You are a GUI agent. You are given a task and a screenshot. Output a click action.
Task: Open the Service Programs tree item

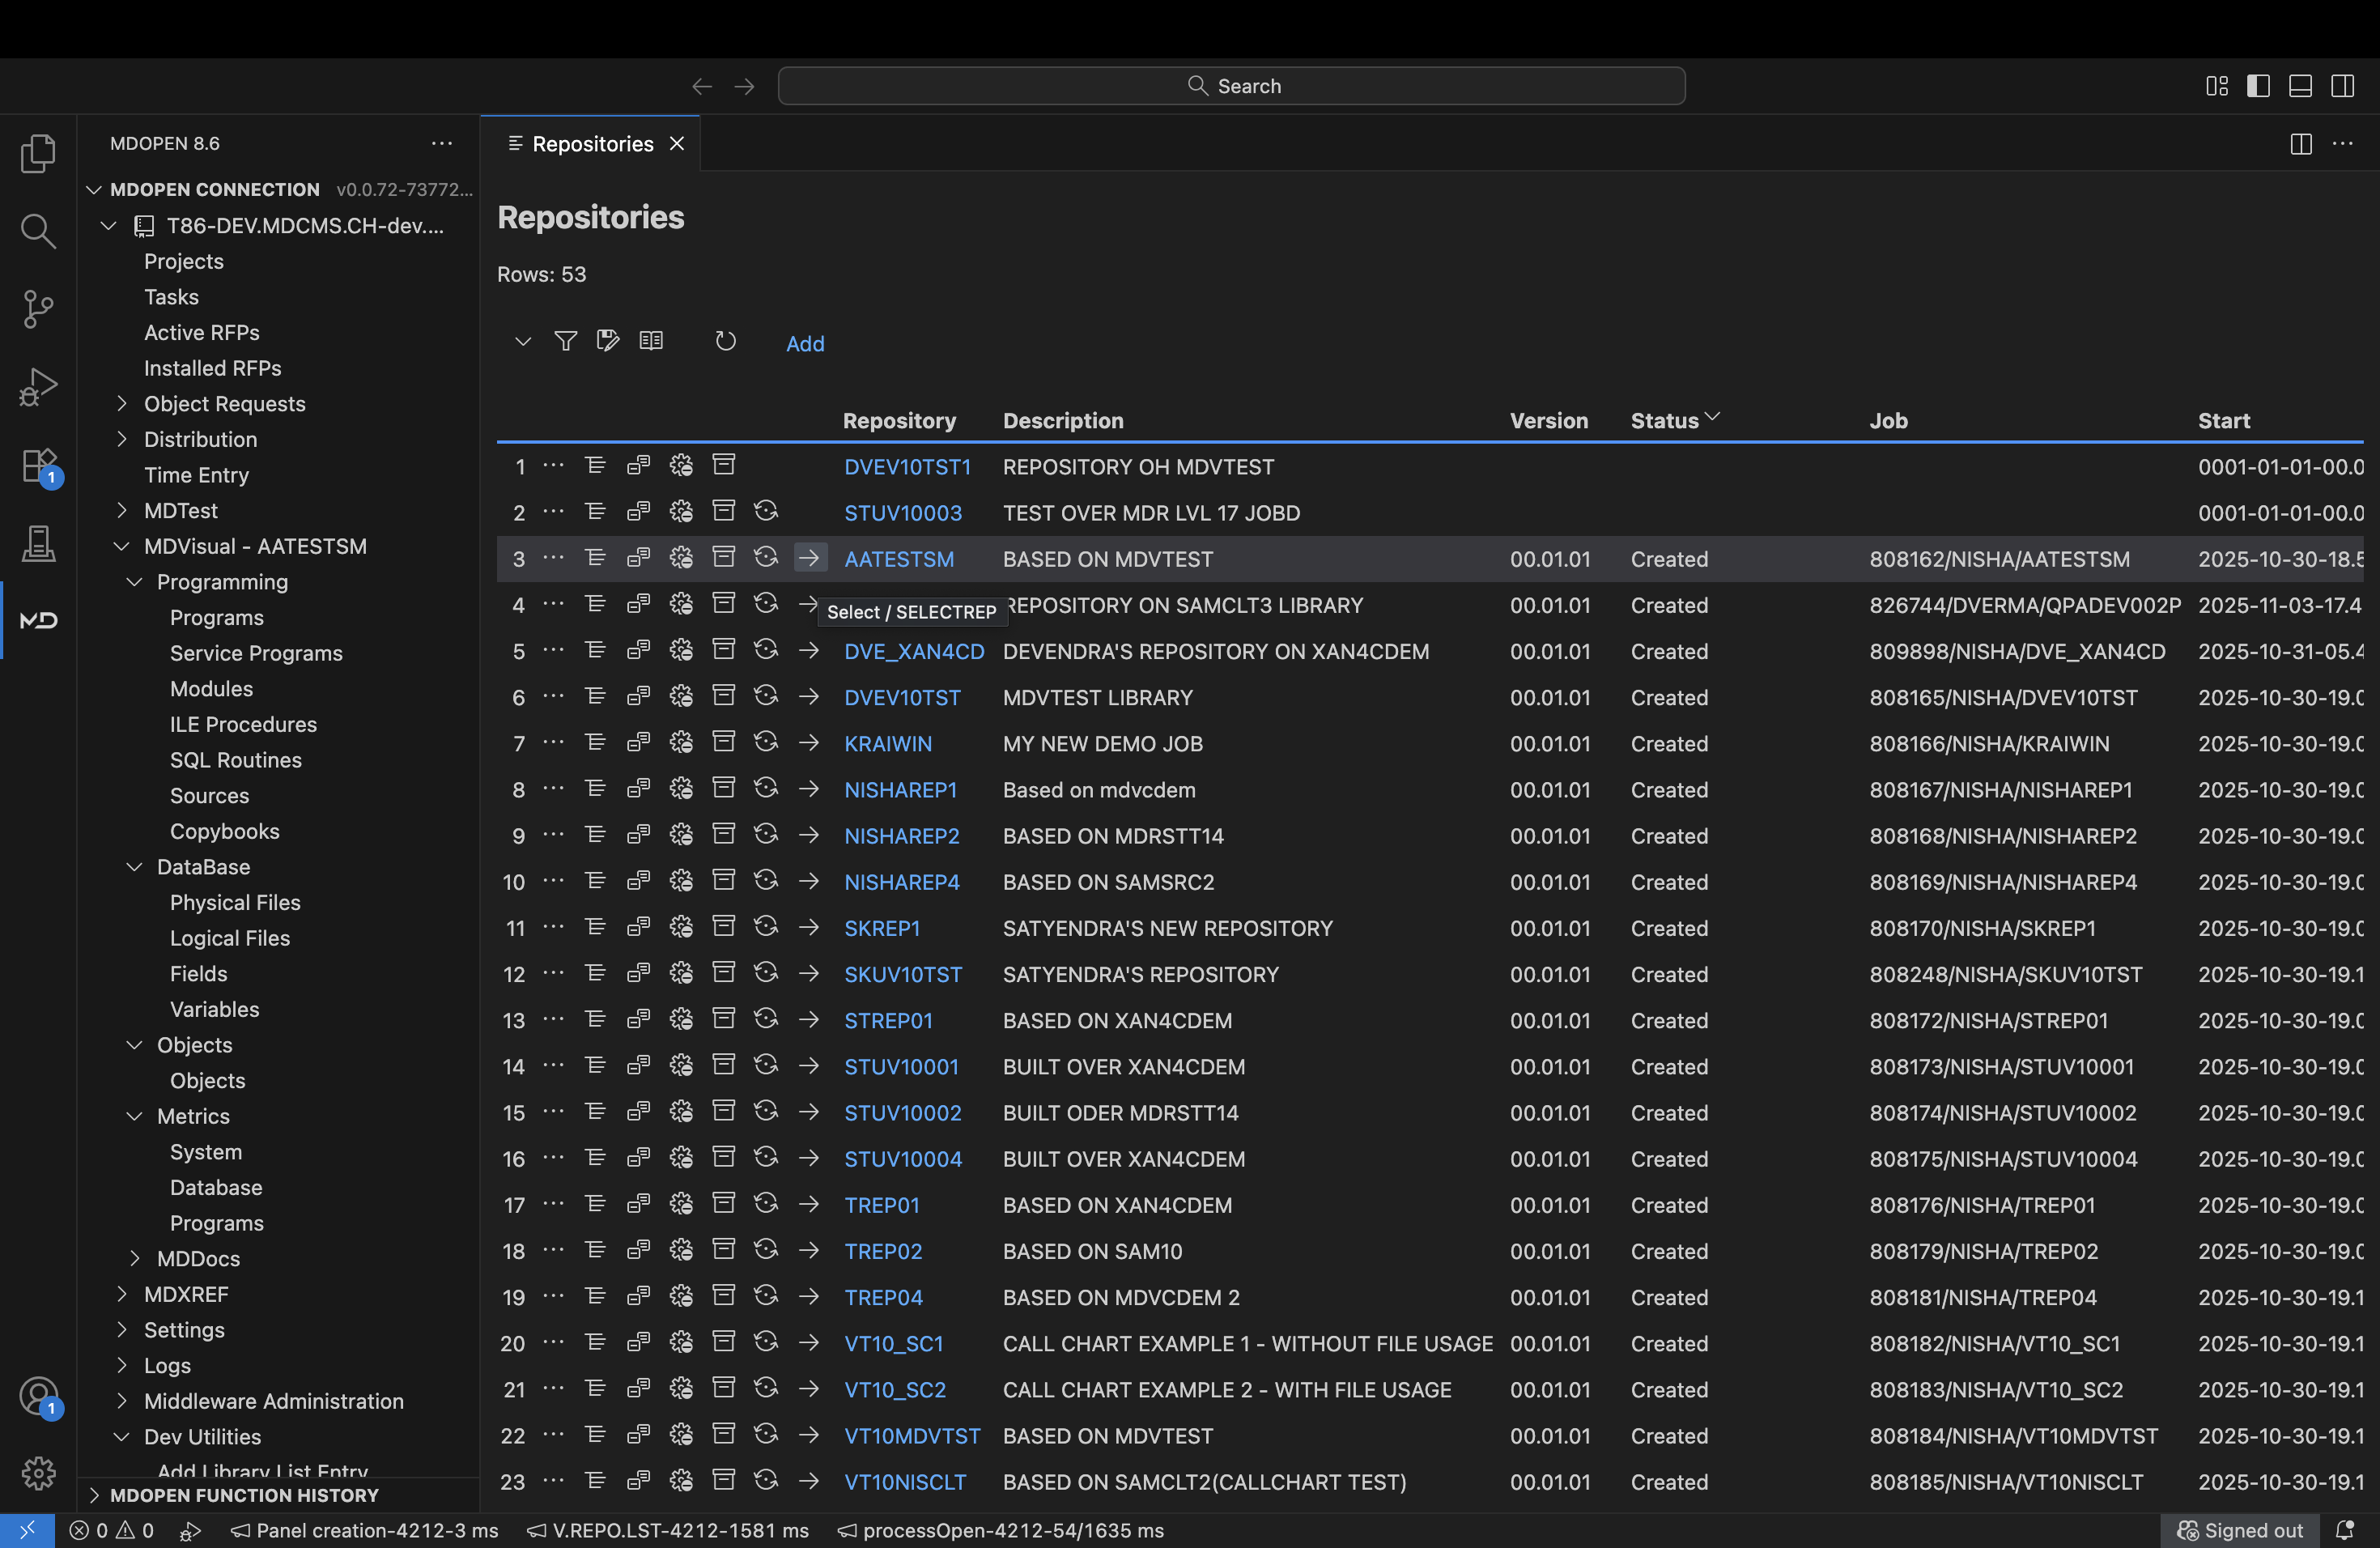256,653
